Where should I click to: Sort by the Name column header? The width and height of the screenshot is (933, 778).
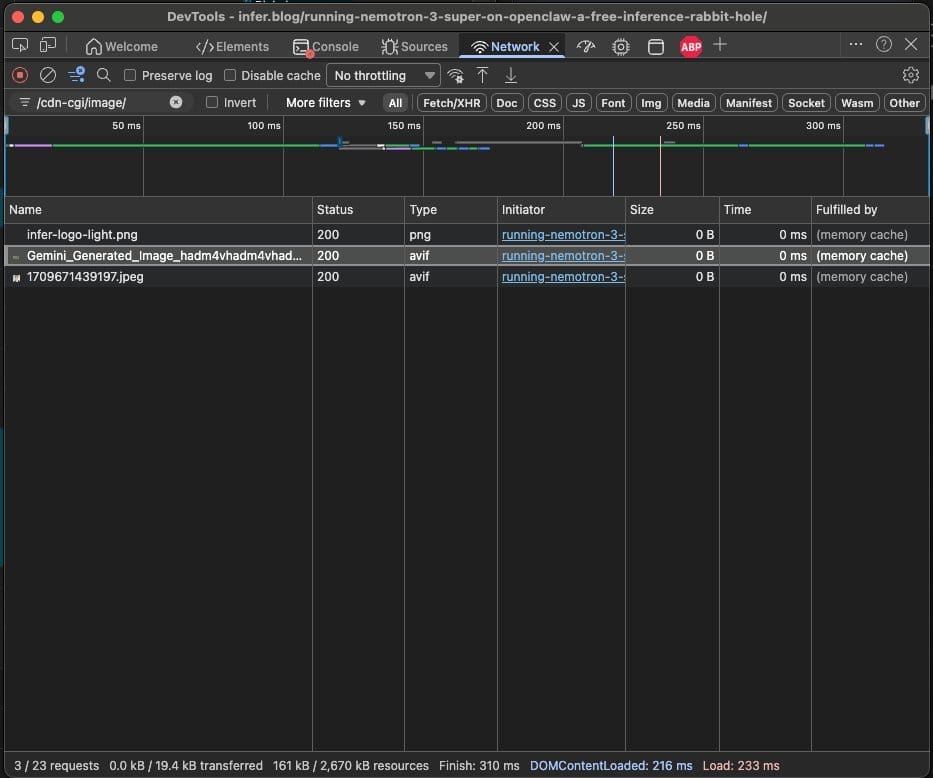(158, 209)
